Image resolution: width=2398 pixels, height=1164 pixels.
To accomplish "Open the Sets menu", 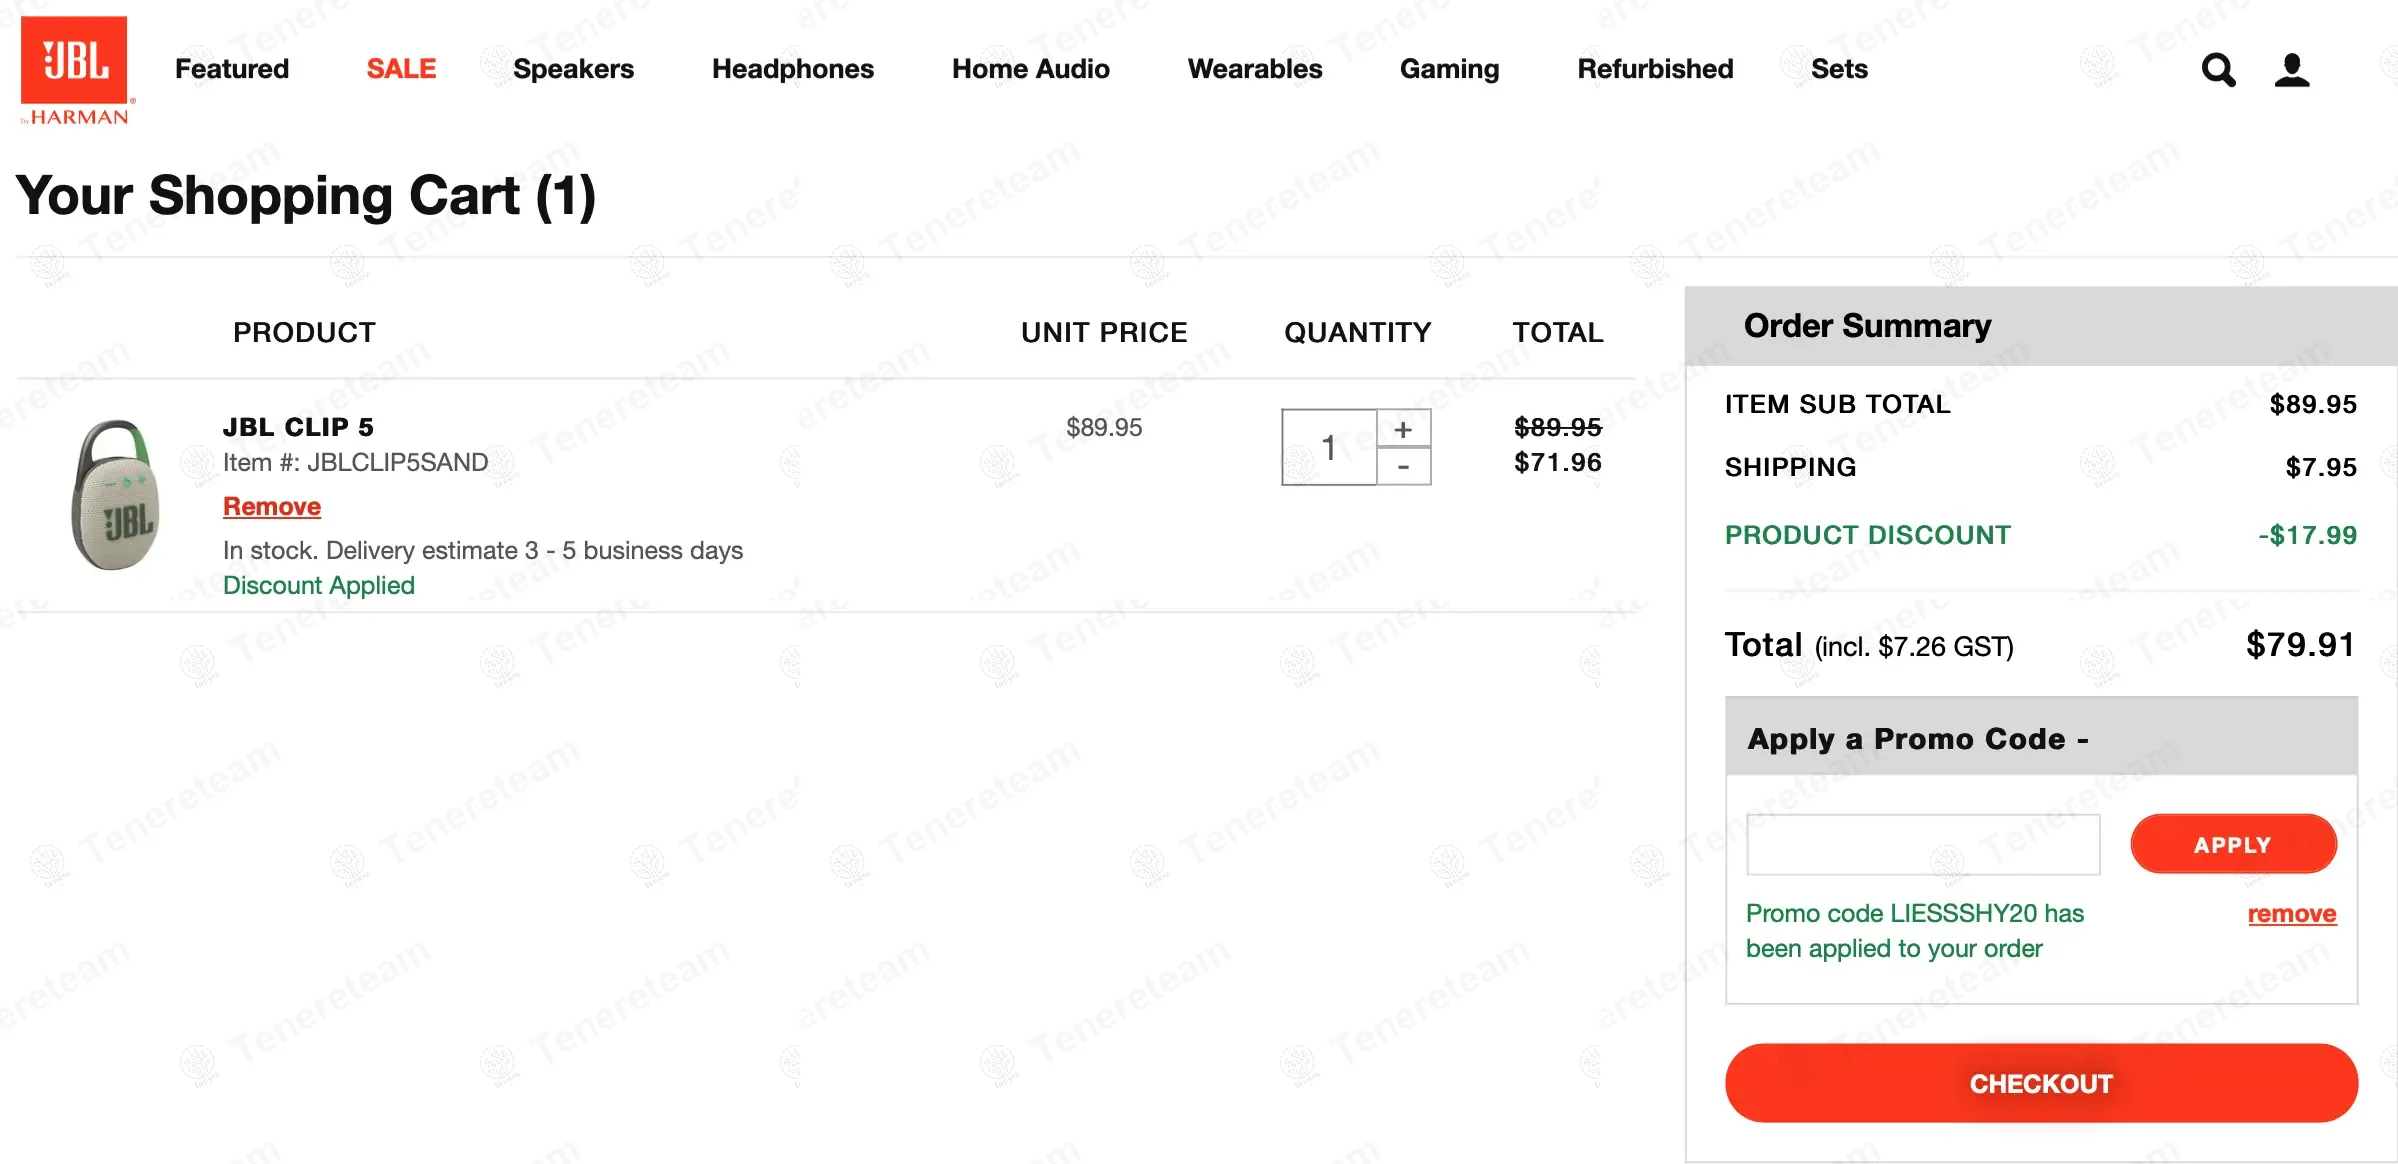I will (x=1839, y=69).
